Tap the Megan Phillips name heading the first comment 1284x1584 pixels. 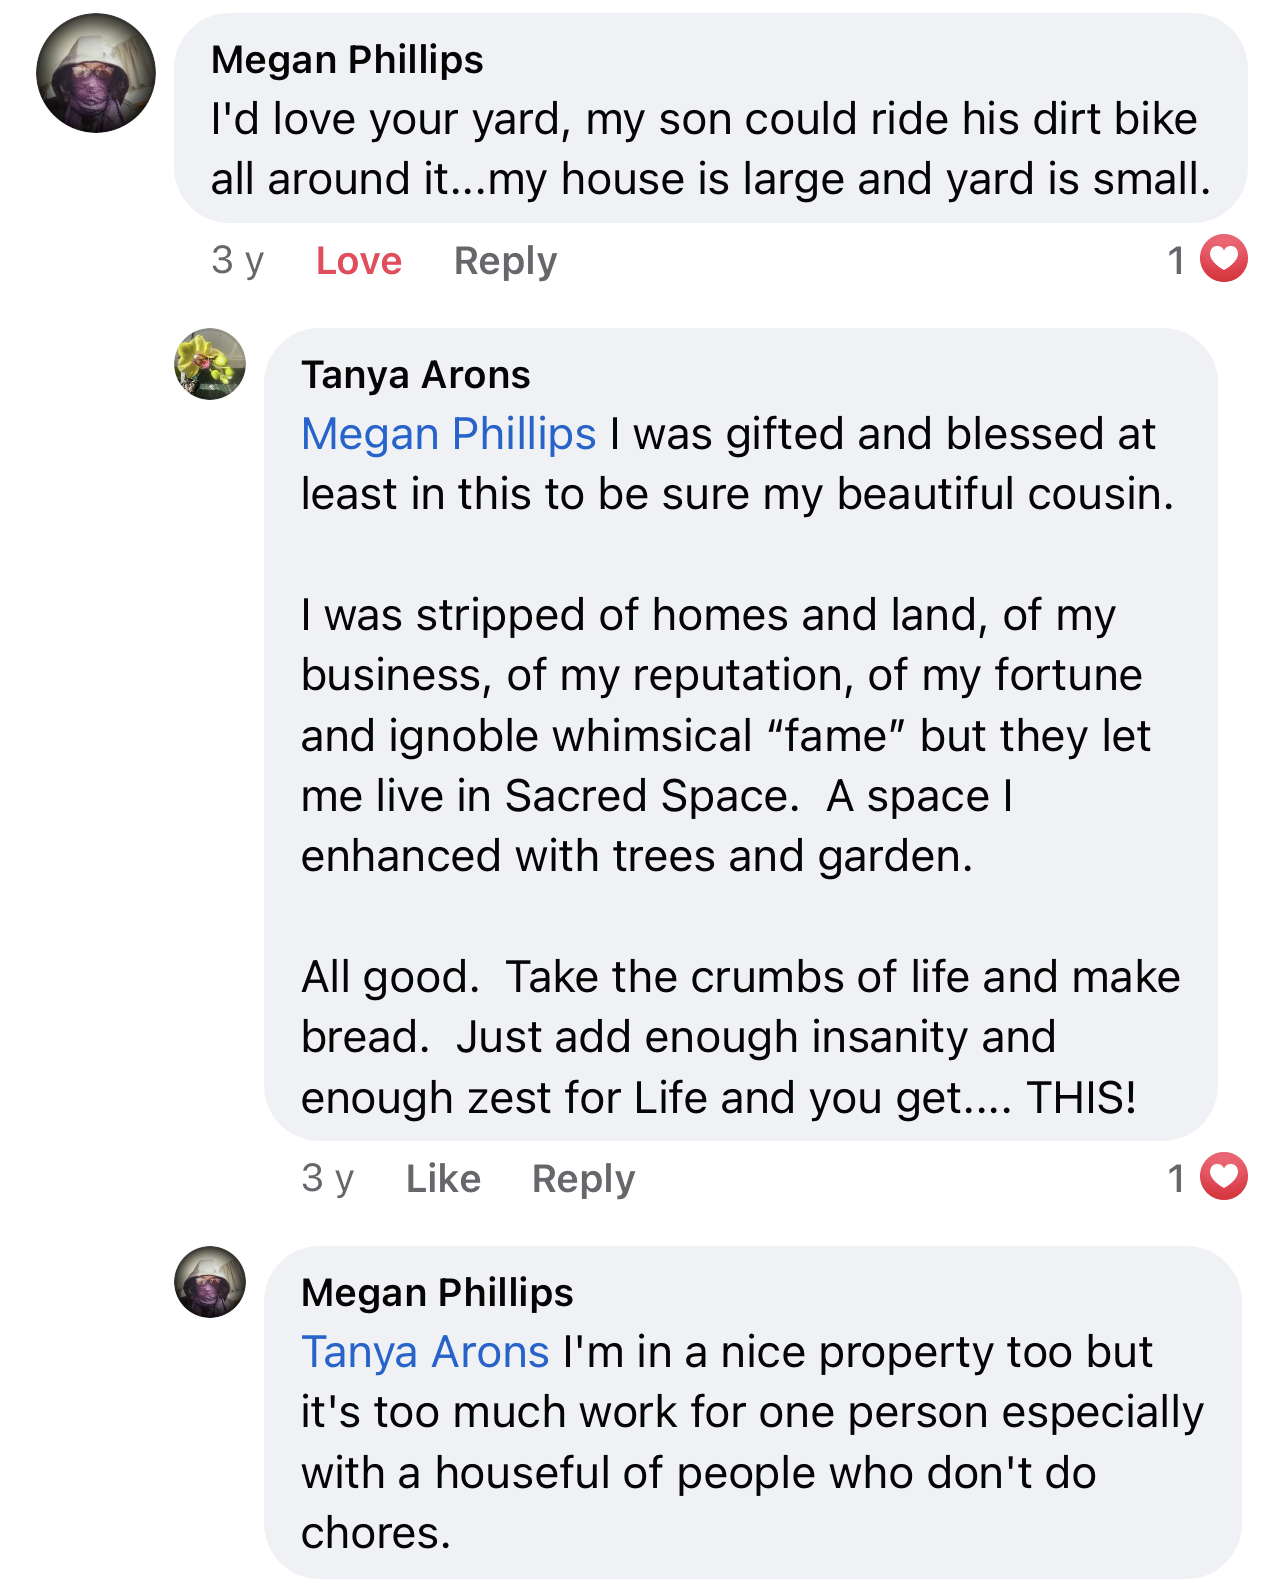tap(347, 60)
